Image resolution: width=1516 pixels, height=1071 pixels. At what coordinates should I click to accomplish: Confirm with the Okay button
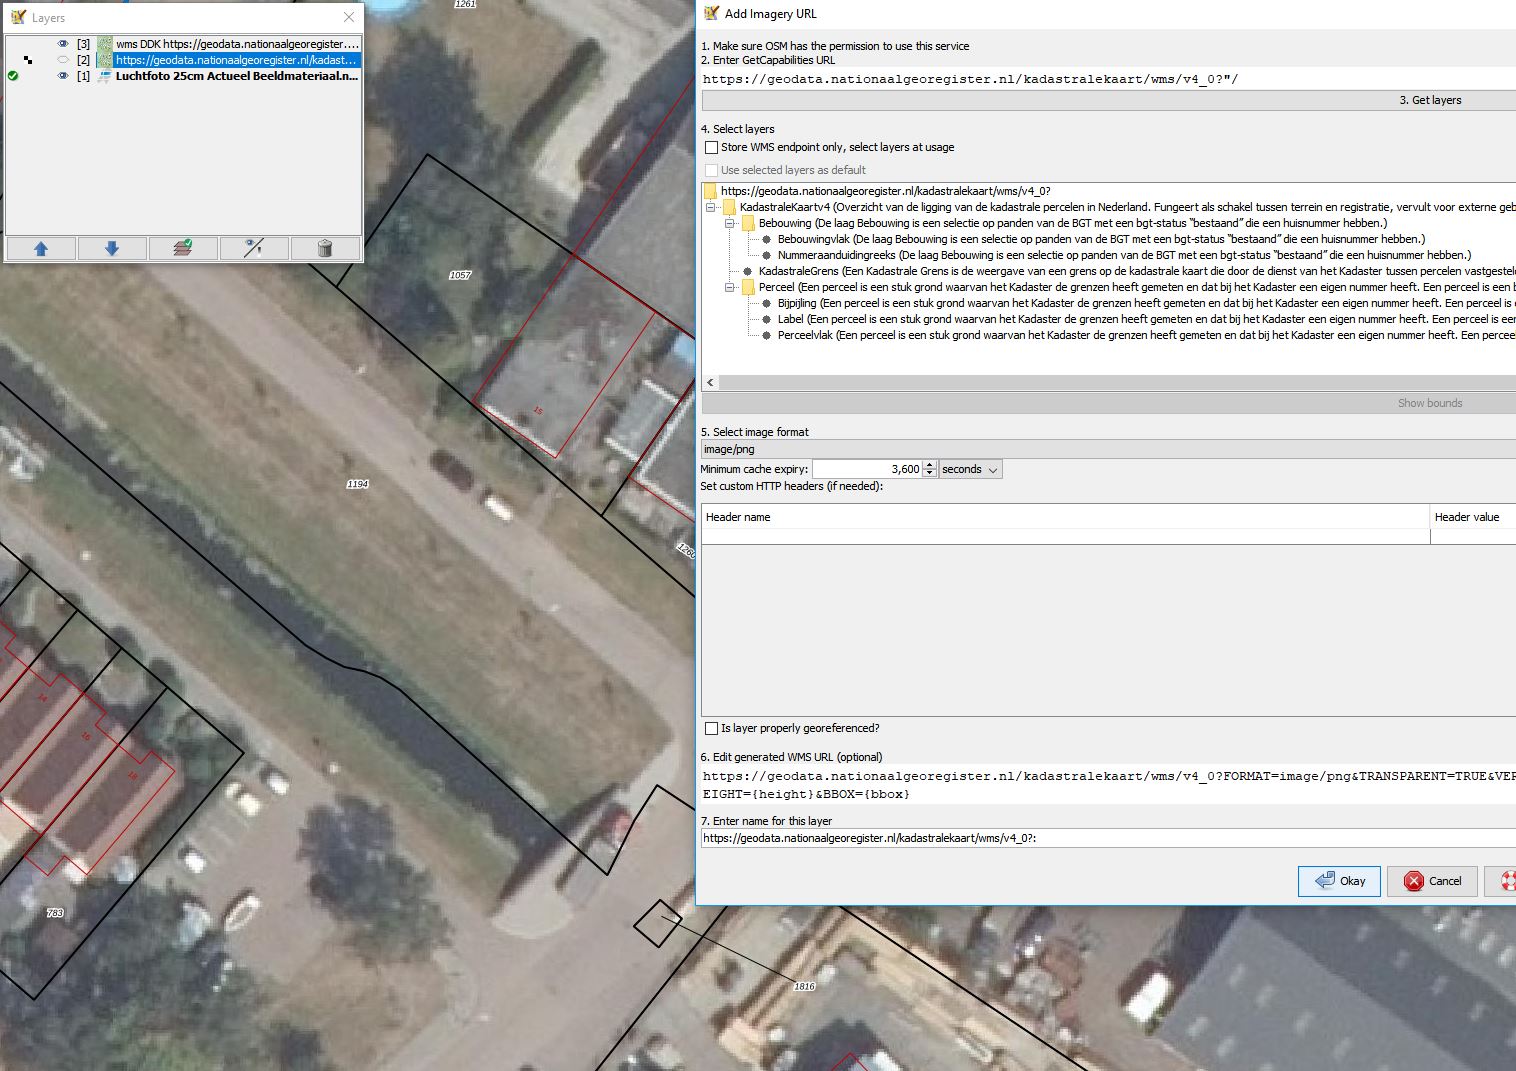click(1339, 881)
